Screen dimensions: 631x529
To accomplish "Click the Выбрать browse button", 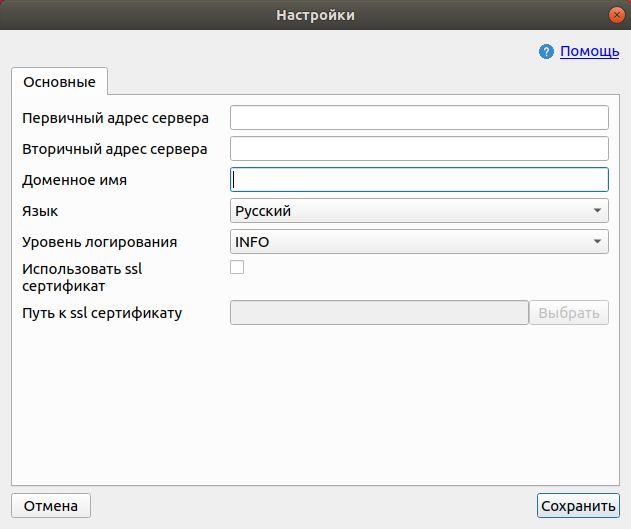I will (569, 313).
